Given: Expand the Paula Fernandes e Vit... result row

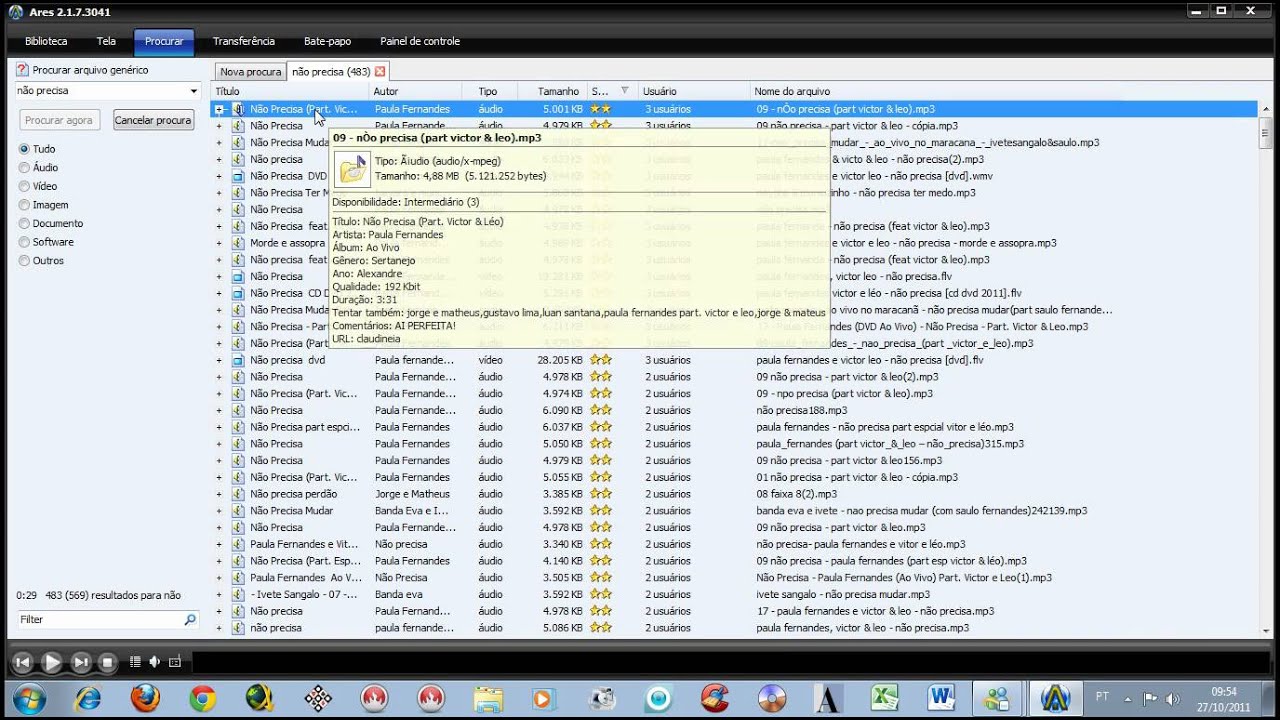Looking at the screenshot, I should click(219, 544).
